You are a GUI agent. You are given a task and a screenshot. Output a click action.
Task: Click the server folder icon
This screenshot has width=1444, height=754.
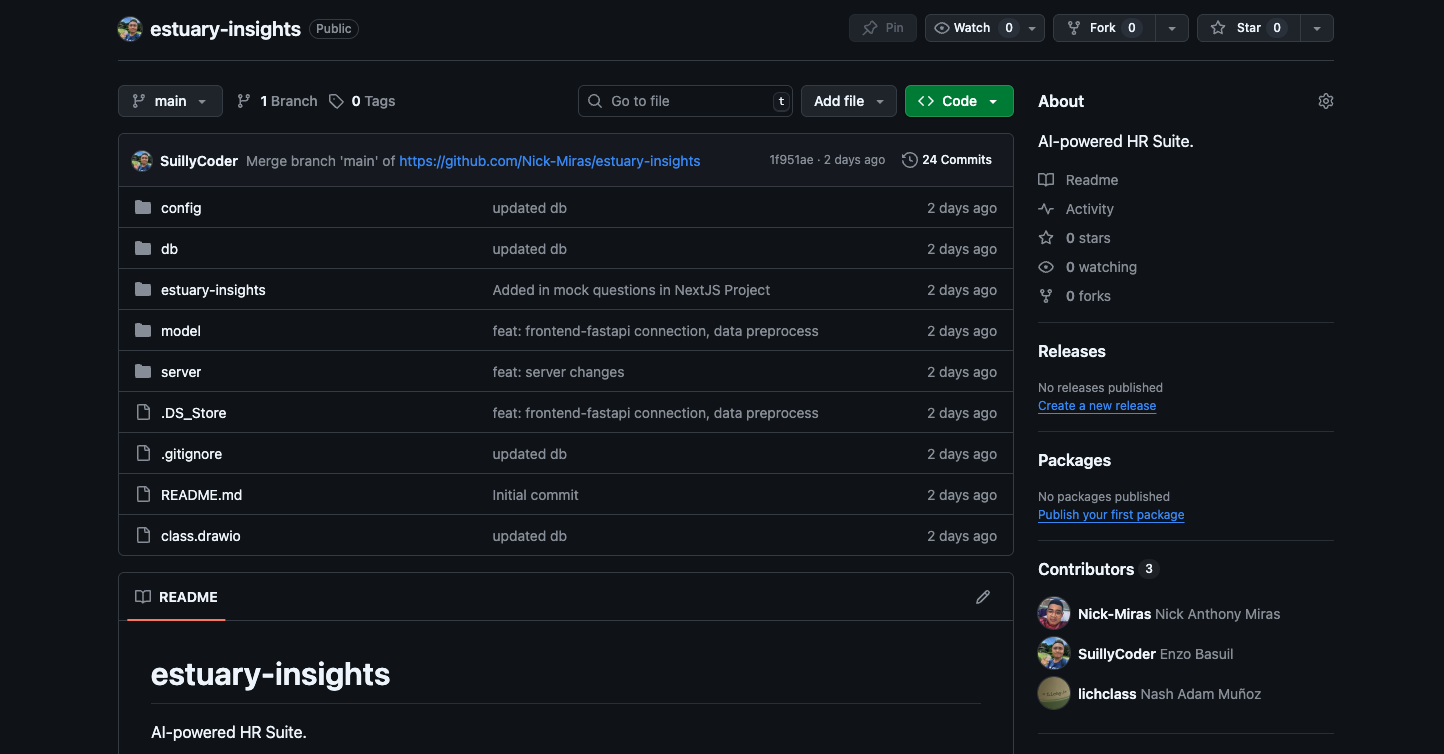click(x=143, y=372)
